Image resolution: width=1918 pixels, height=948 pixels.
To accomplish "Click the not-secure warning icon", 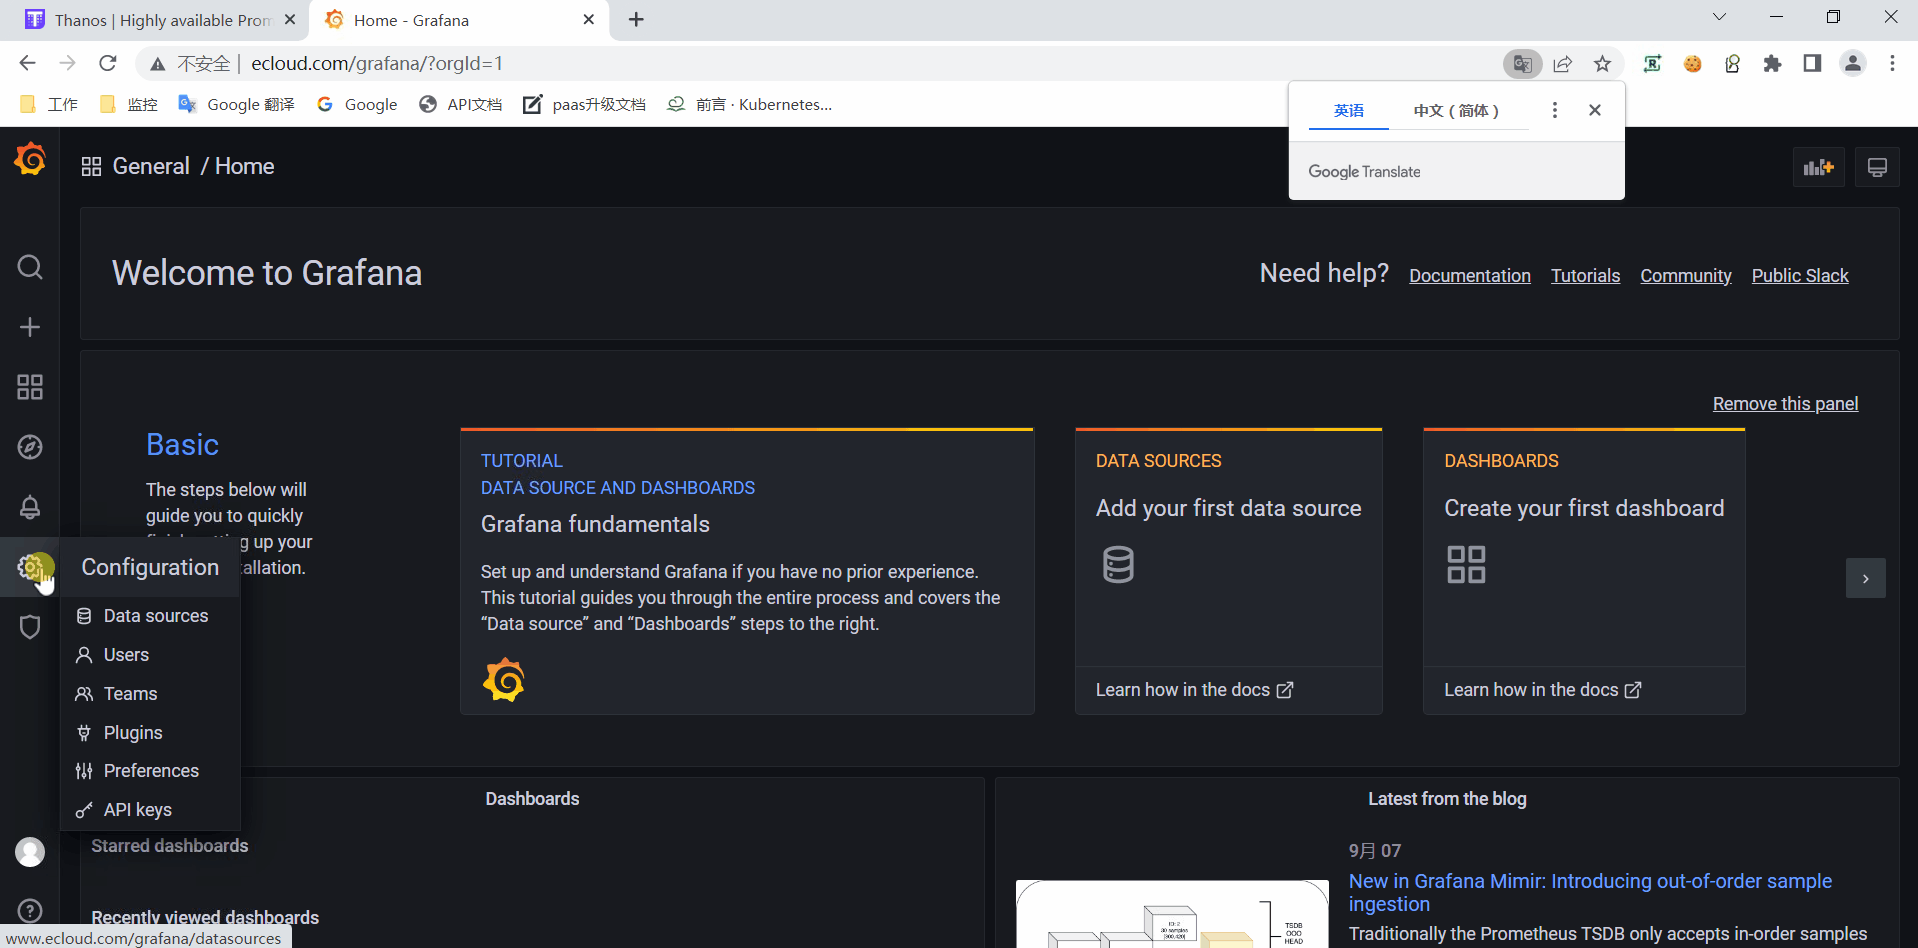I will tap(158, 64).
